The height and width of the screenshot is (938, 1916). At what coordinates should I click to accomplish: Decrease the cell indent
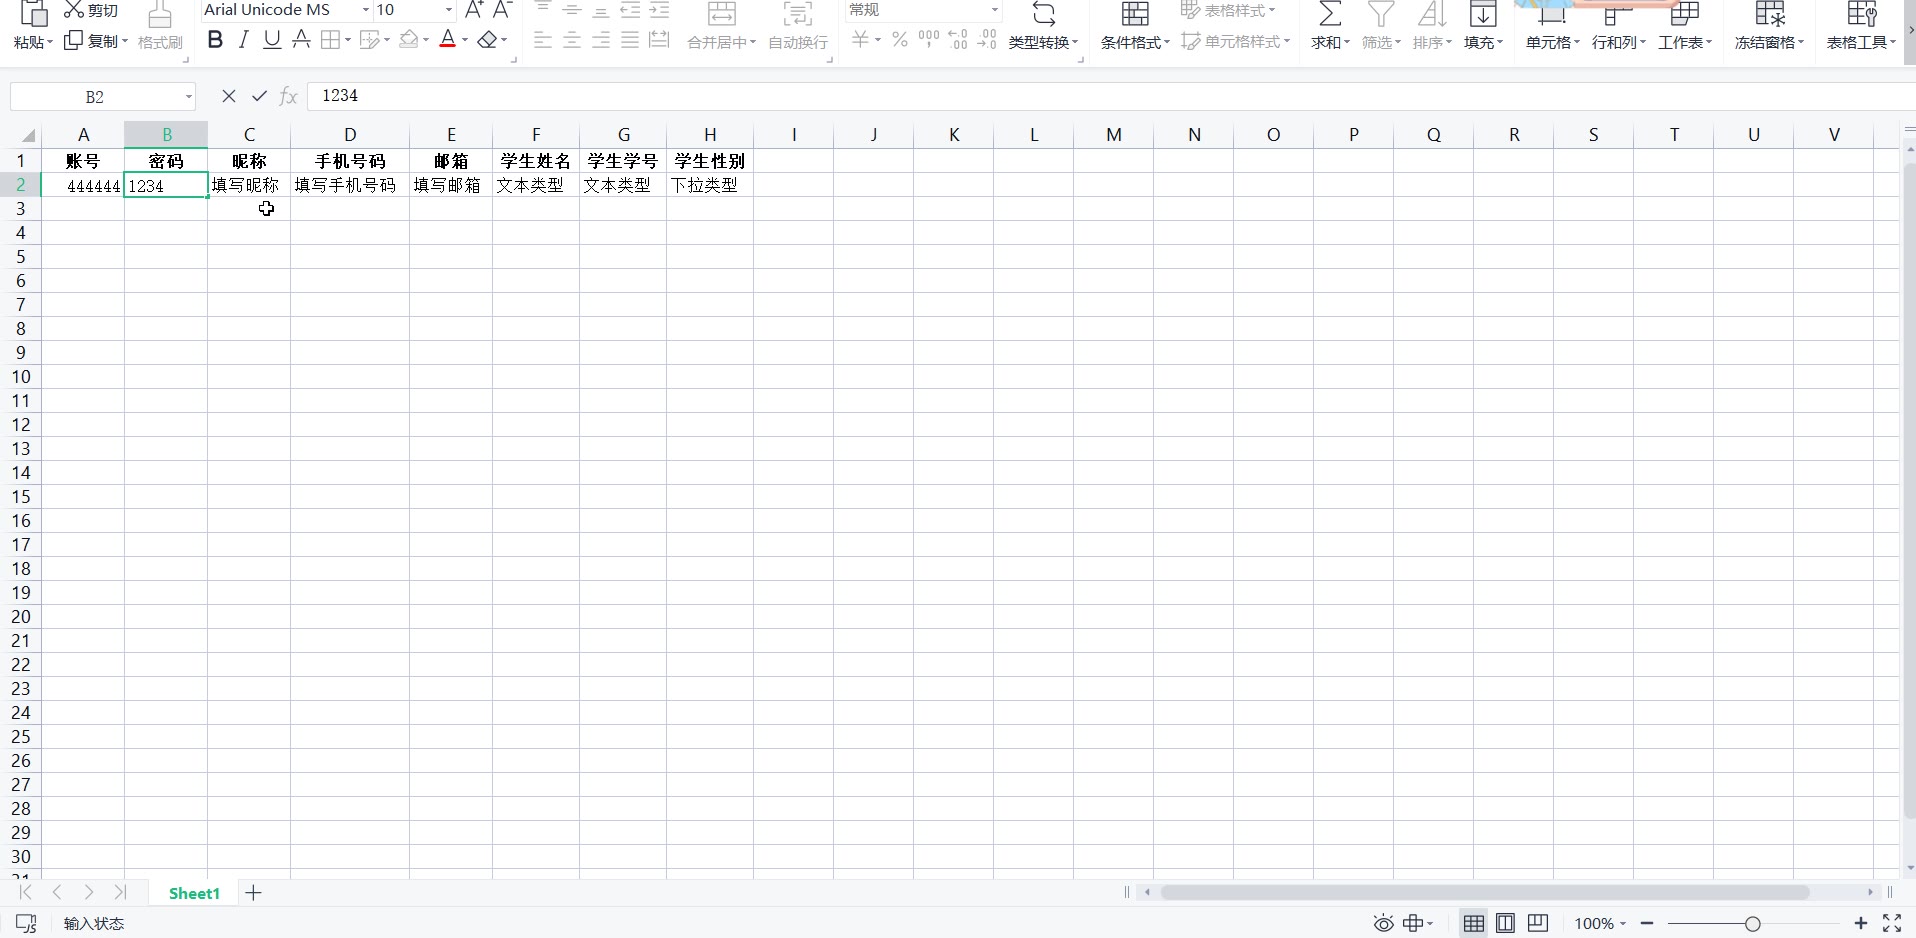[630, 10]
